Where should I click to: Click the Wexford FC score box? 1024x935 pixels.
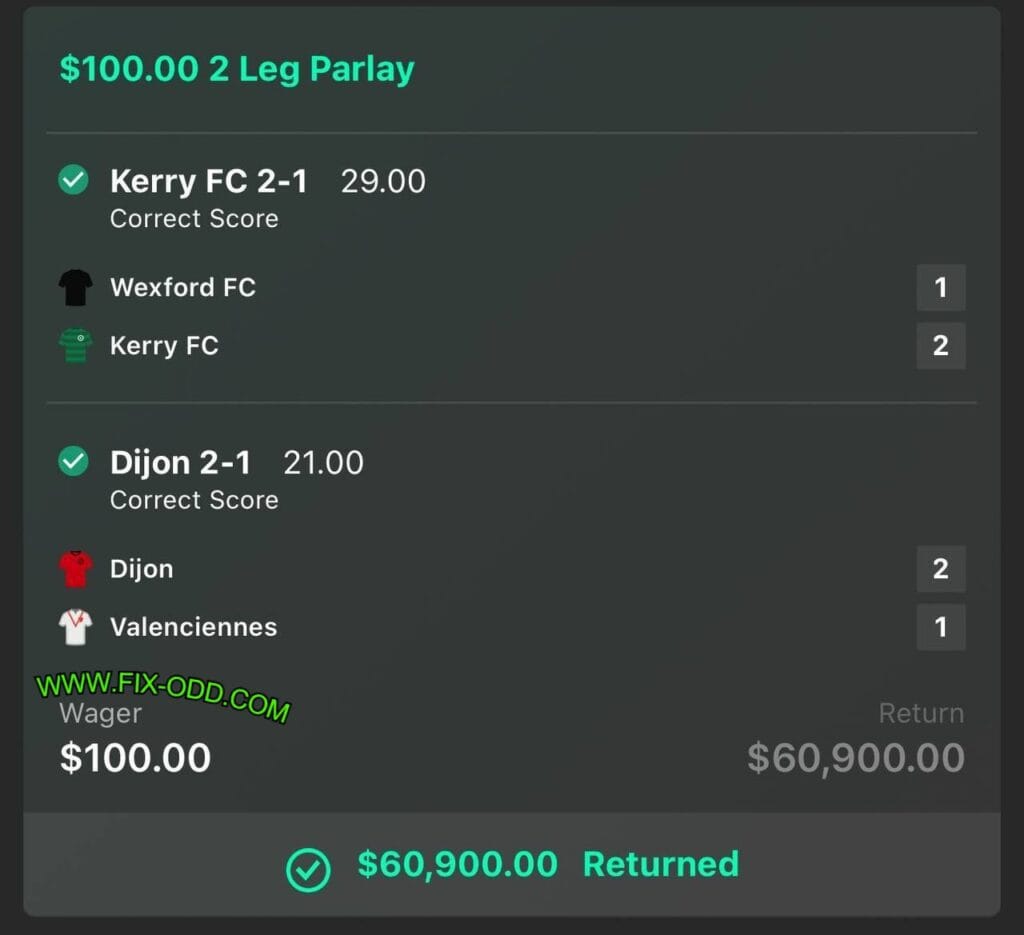tap(940, 288)
